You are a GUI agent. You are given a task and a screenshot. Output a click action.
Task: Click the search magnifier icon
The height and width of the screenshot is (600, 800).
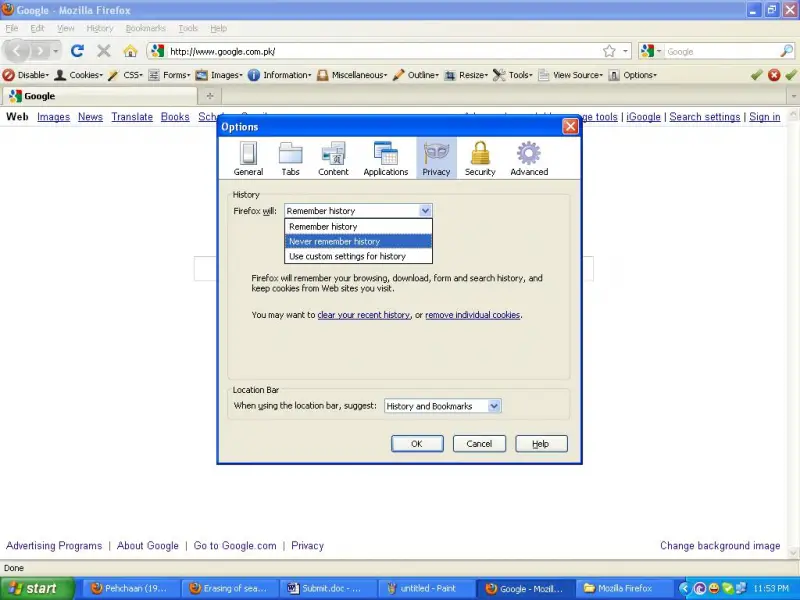(x=786, y=51)
